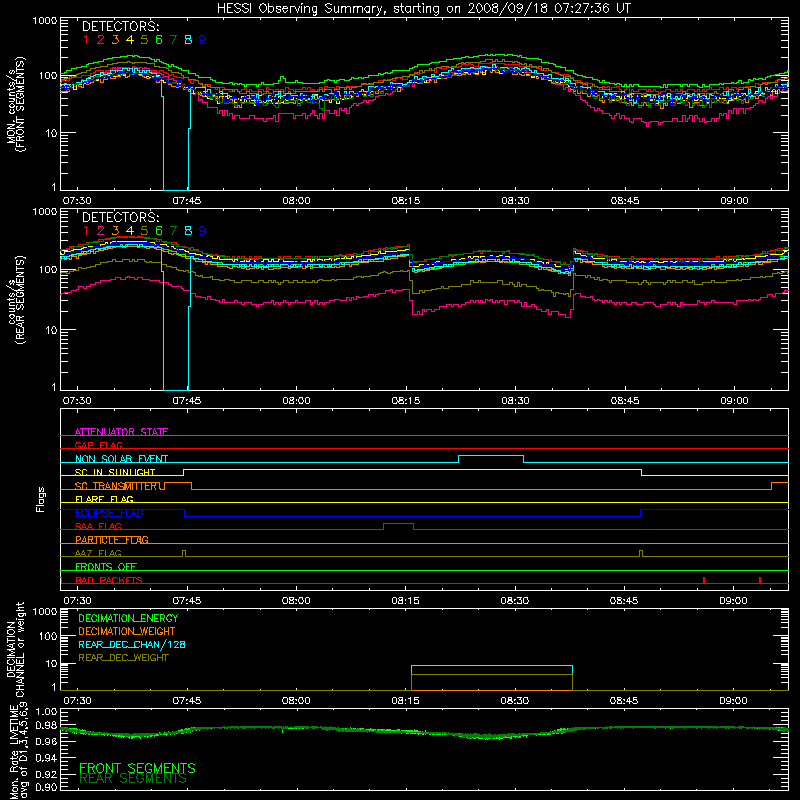Click the REAR_DEC_WEIGHT legend entry
The height and width of the screenshot is (800, 800).
pos(123,658)
